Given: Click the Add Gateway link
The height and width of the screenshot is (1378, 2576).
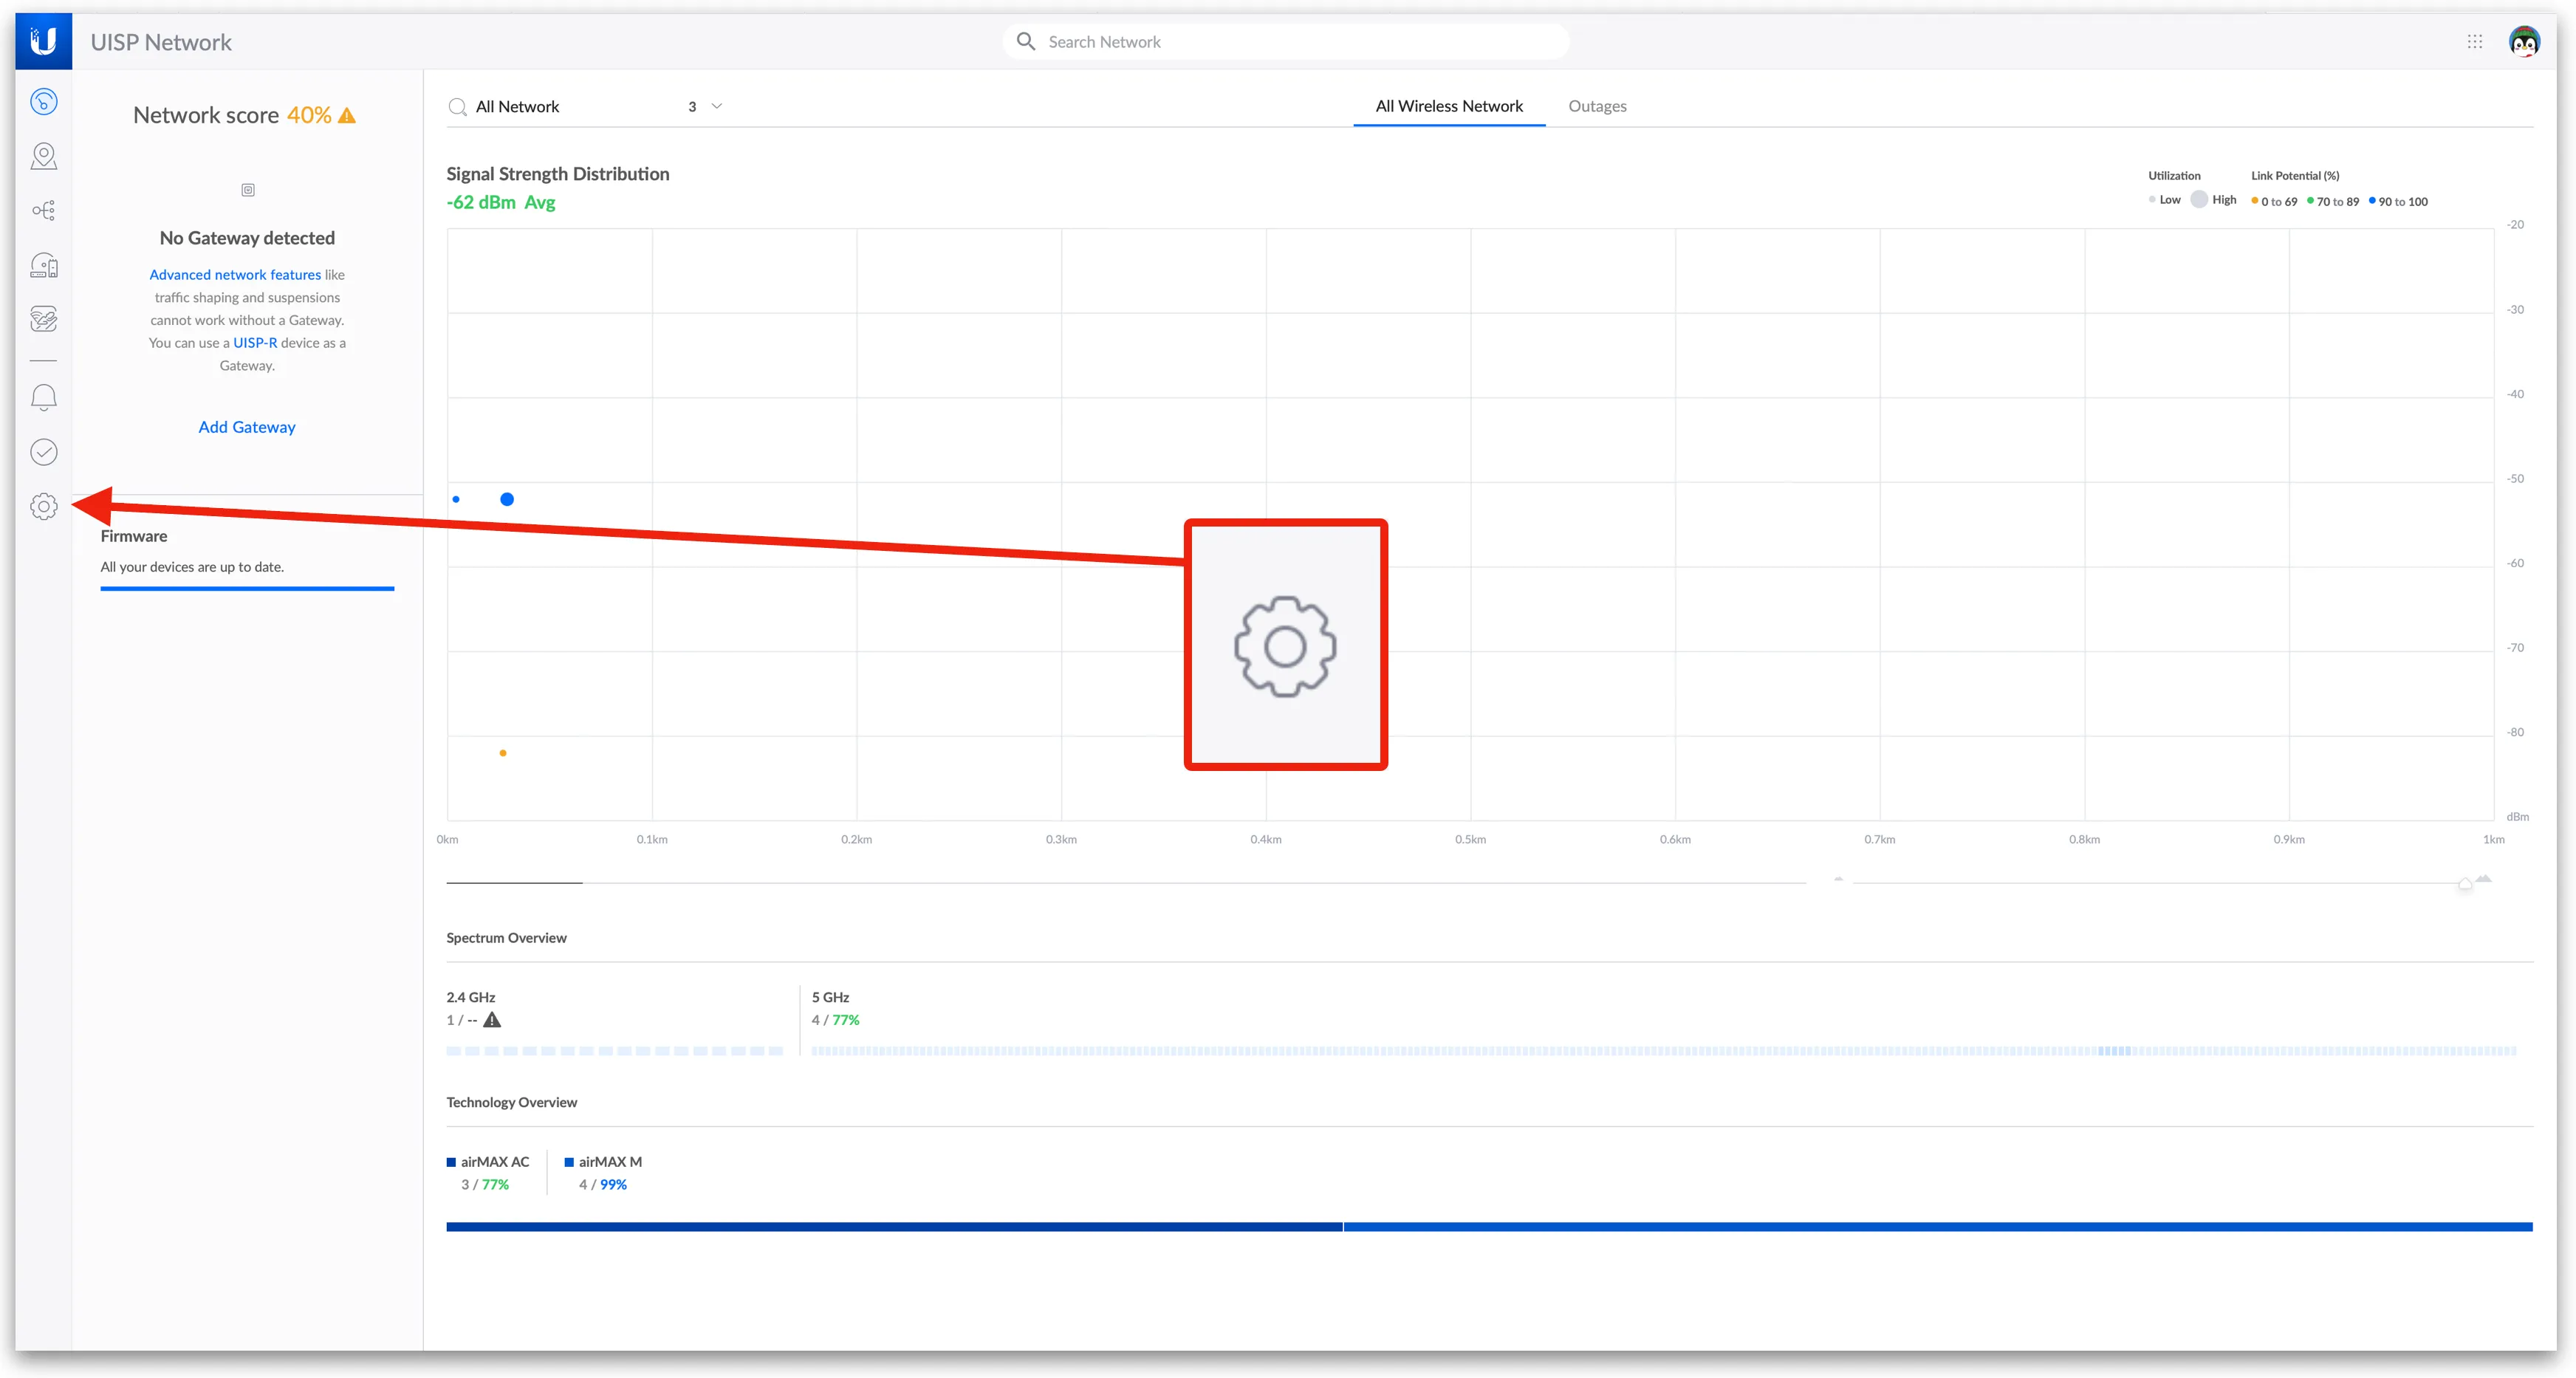Looking at the screenshot, I should [247, 427].
